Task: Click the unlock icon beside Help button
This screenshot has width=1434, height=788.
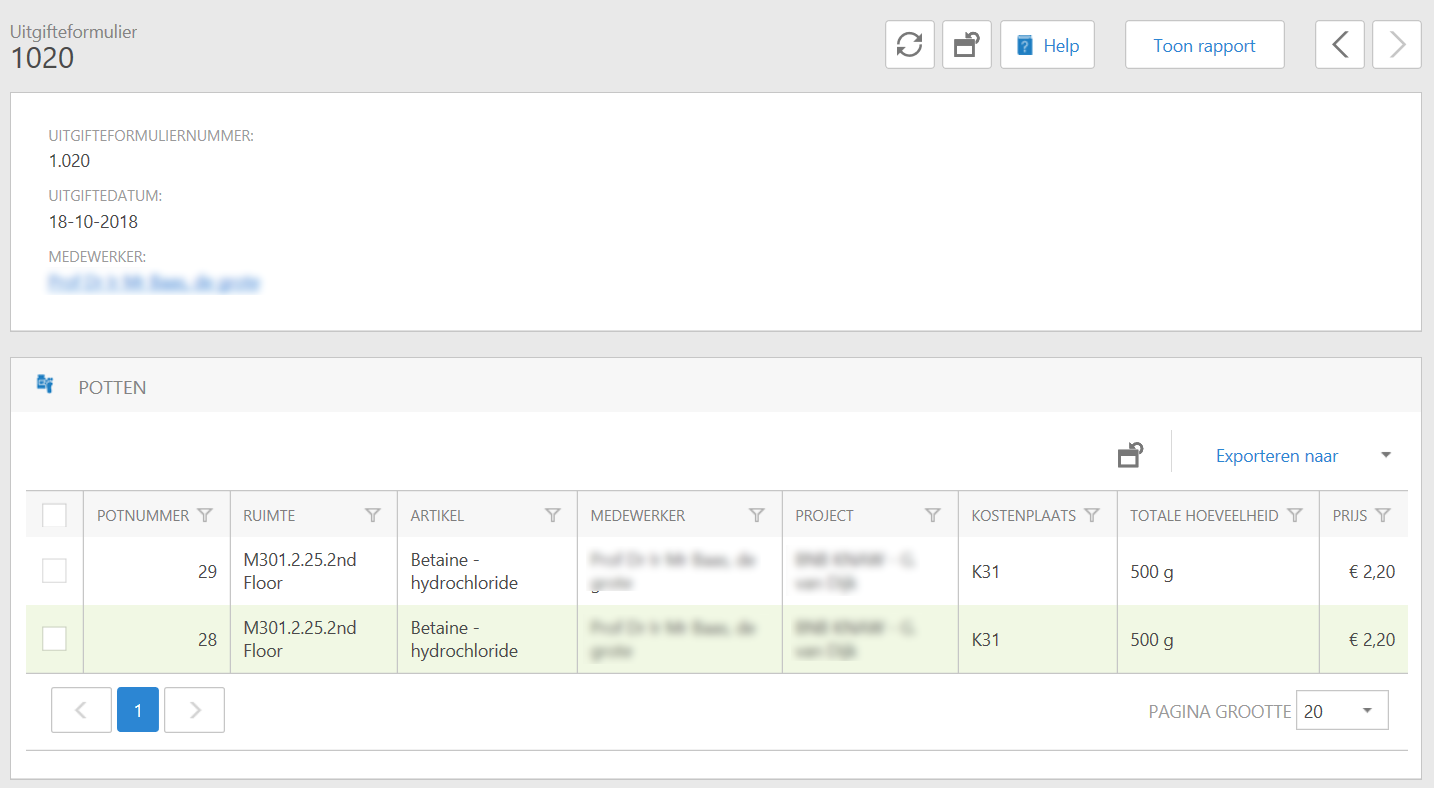Action: pos(966,45)
